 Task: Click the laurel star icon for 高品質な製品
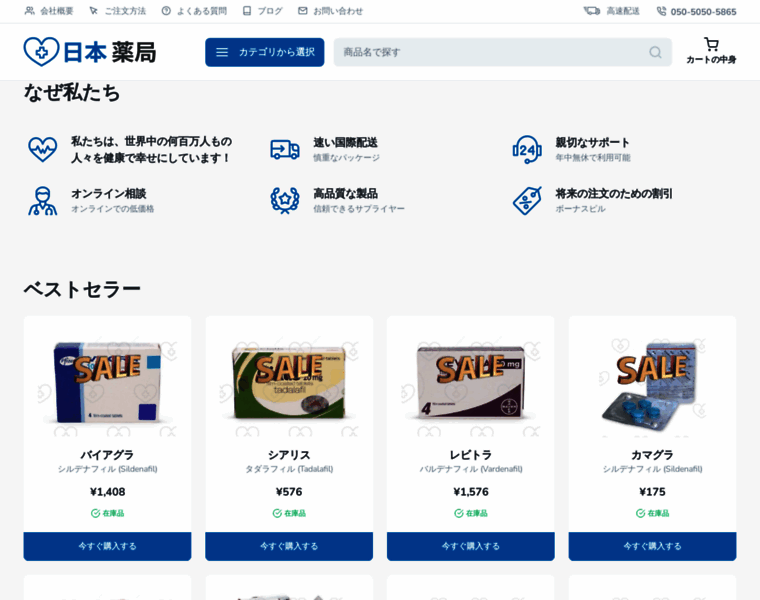pos(285,201)
